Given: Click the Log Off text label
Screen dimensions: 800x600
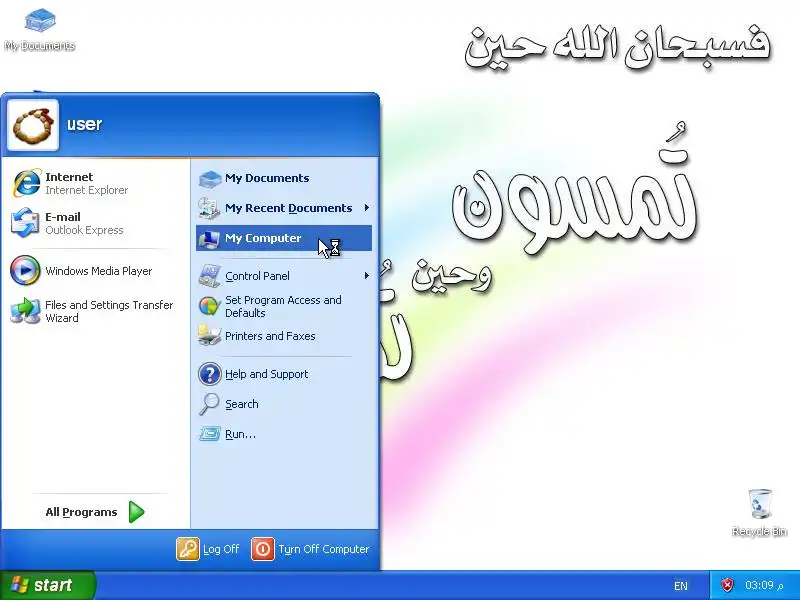Looking at the screenshot, I should click(221, 549).
